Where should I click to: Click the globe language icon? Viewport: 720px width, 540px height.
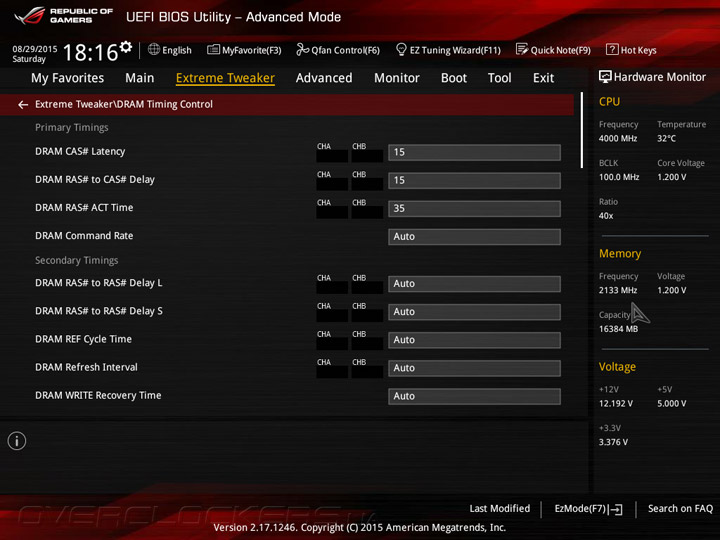154,49
